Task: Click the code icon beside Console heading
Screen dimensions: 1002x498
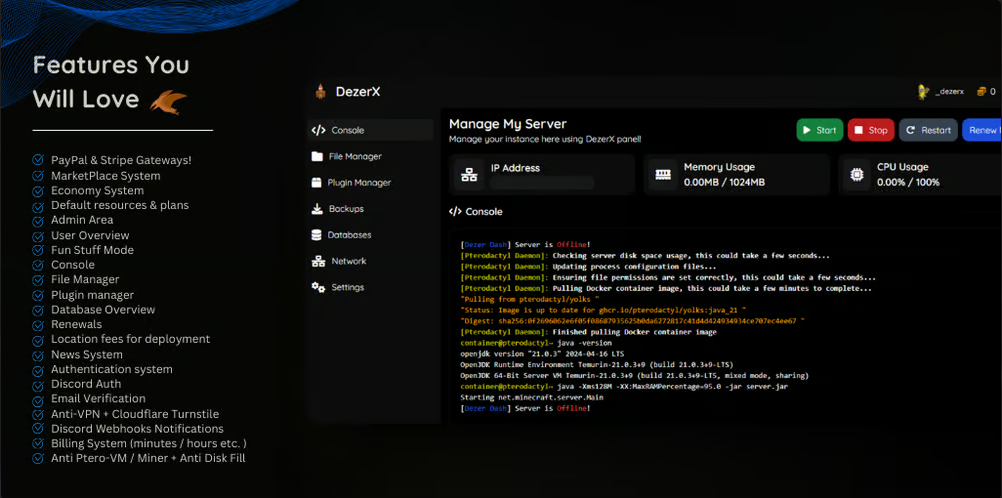Action: (455, 212)
